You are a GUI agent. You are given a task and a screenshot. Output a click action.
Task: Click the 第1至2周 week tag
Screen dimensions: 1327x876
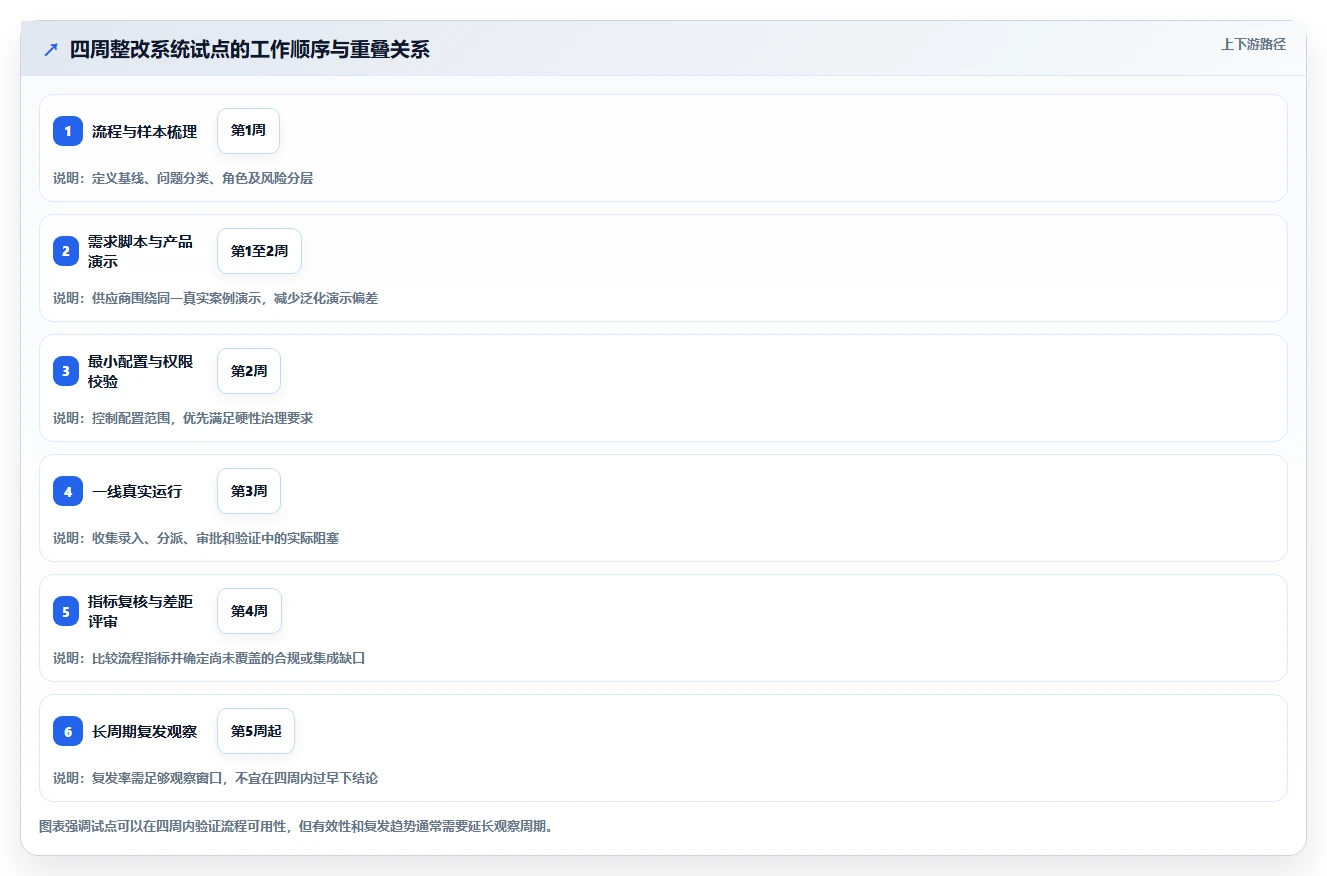(259, 251)
